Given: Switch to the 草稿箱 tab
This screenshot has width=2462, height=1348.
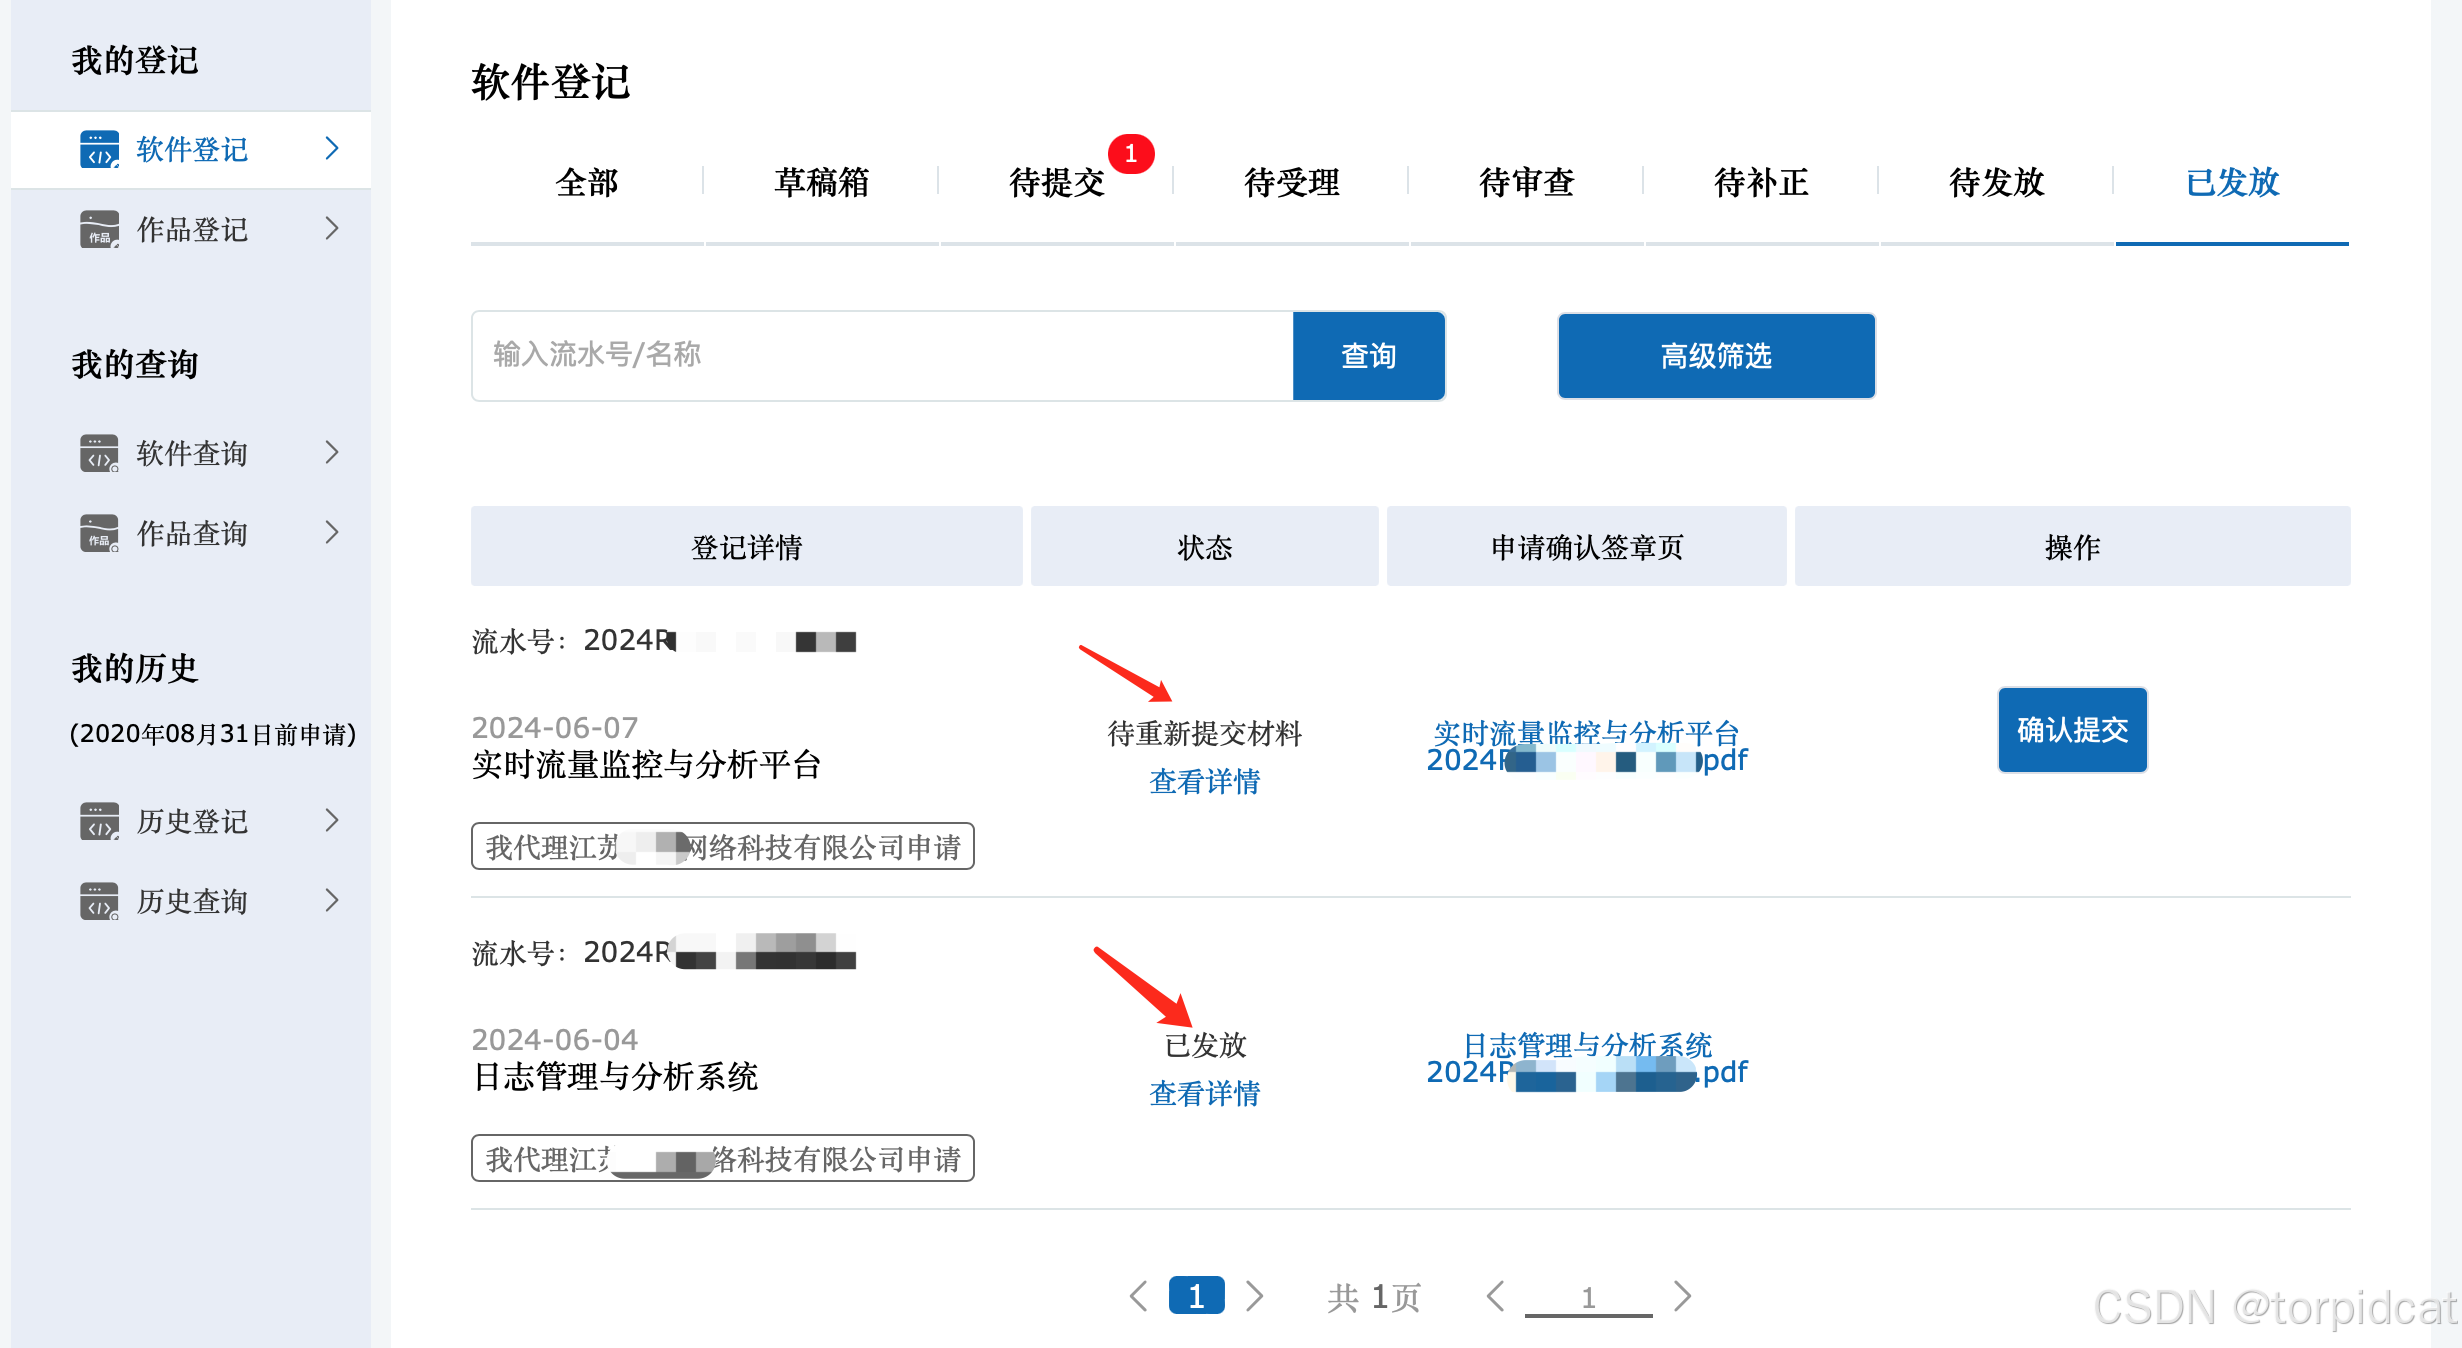Looking at the screenshot, I should coord(821,182).
